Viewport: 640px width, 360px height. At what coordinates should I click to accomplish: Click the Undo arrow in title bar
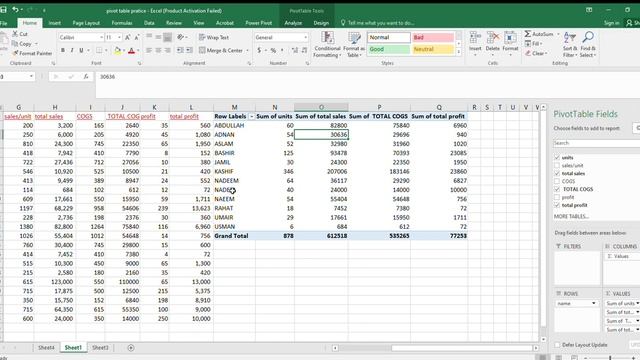point(15,9)
